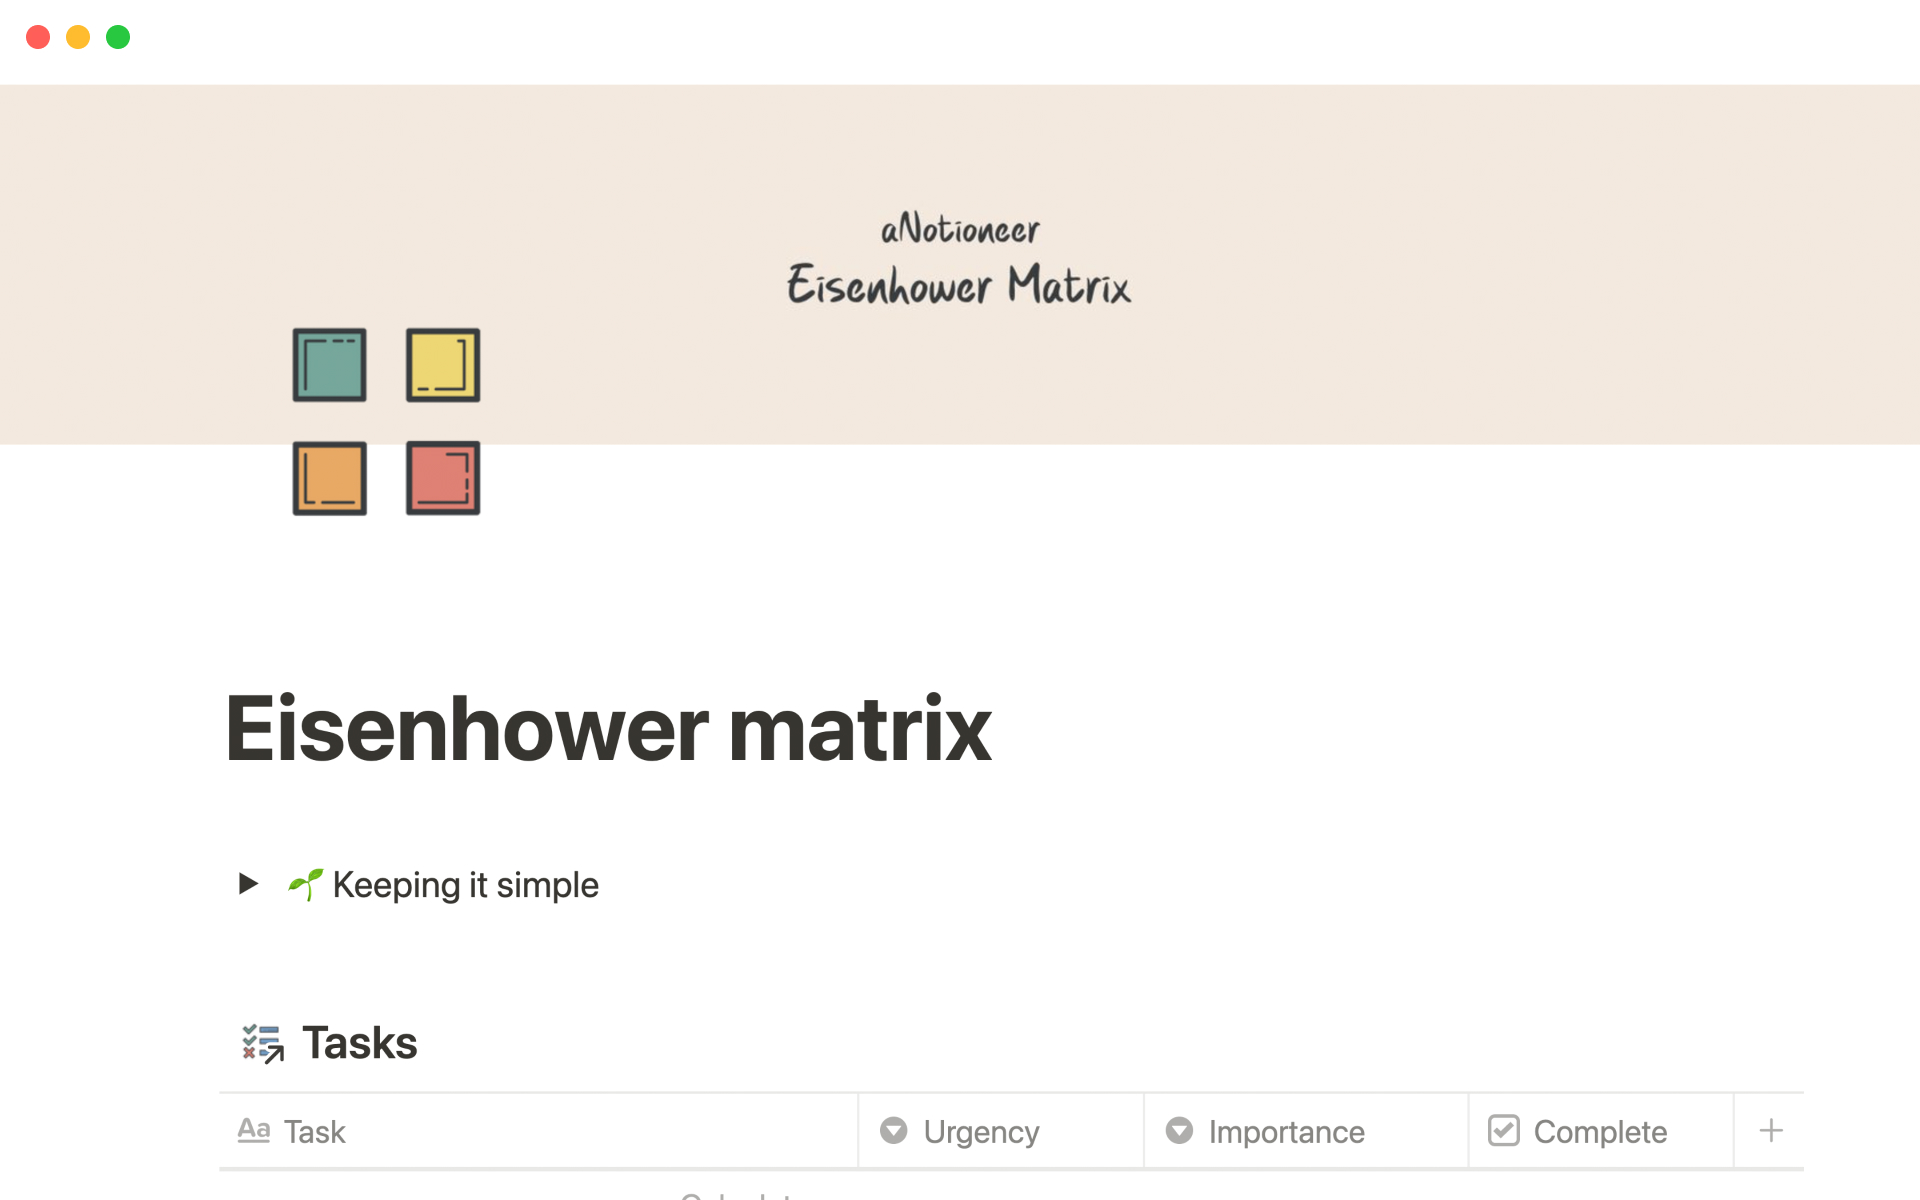Viewport: 1920px width, 1200px height.
Task: Click the Urgency column icon
Action: click(896, 1129)
